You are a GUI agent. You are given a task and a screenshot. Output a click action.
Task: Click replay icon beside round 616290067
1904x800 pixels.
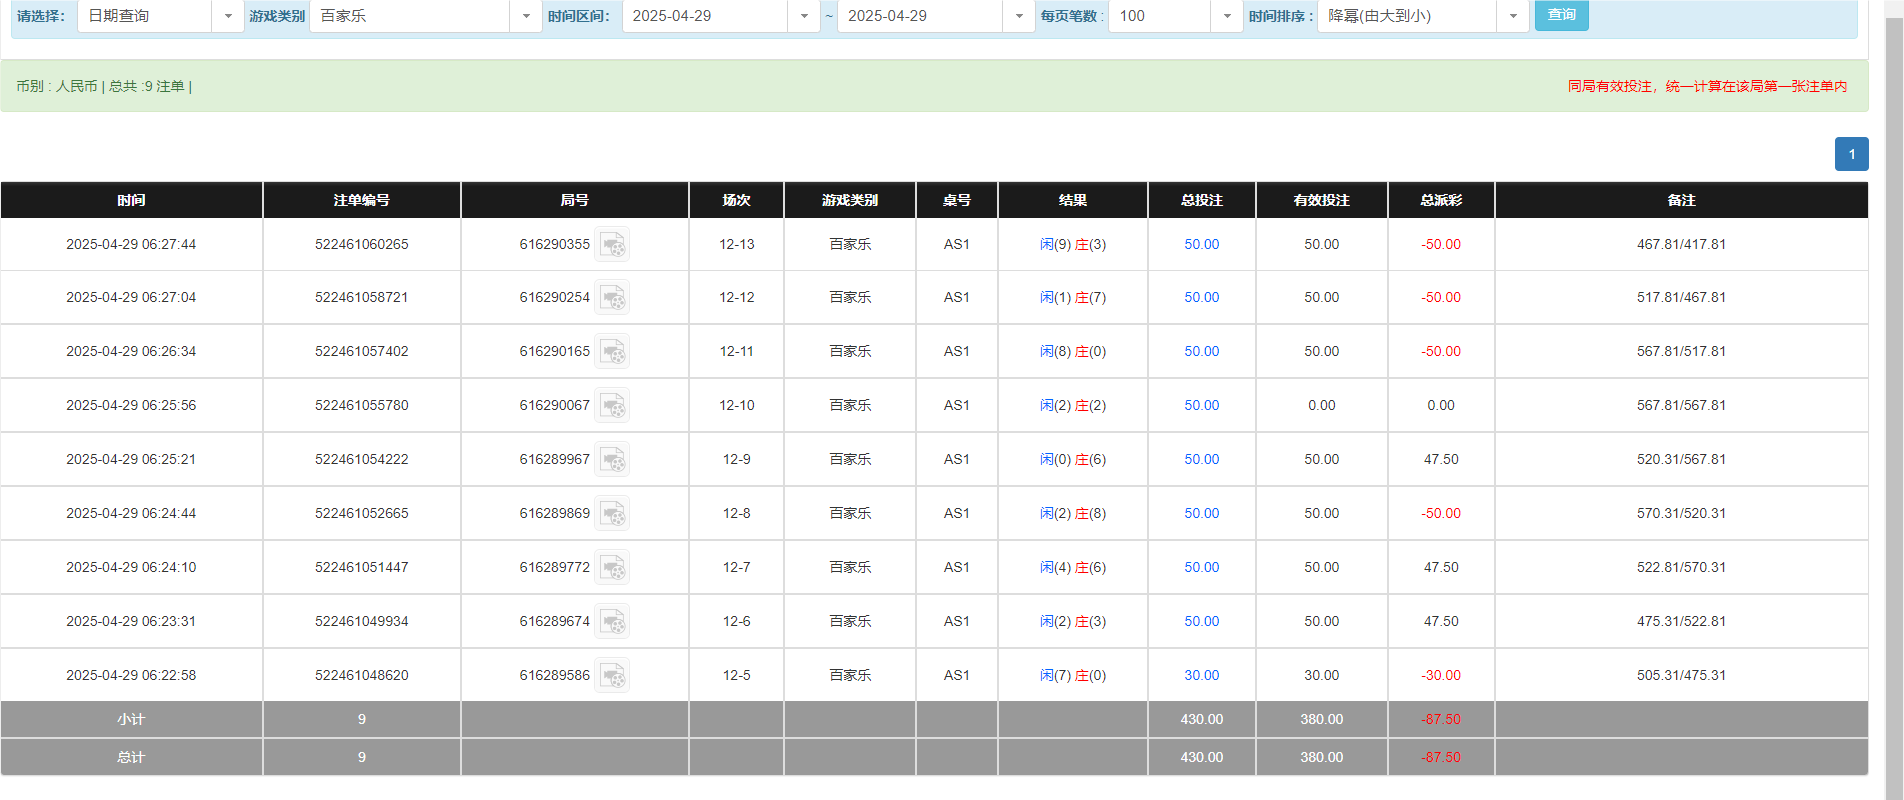[x=612, y=406]
